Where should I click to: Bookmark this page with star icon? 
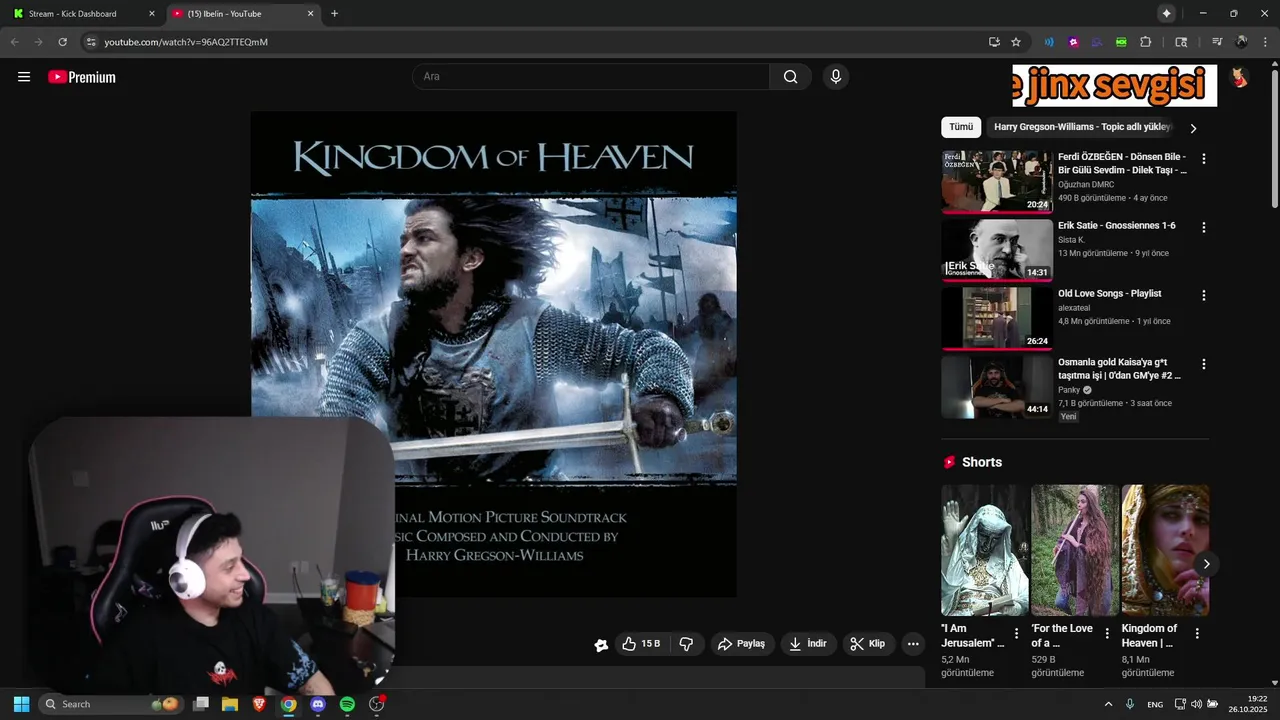[1016, 42]
